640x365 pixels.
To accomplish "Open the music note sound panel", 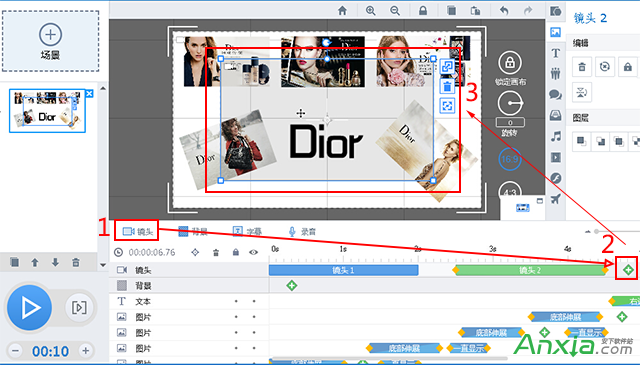I will [x=556, y=136].
